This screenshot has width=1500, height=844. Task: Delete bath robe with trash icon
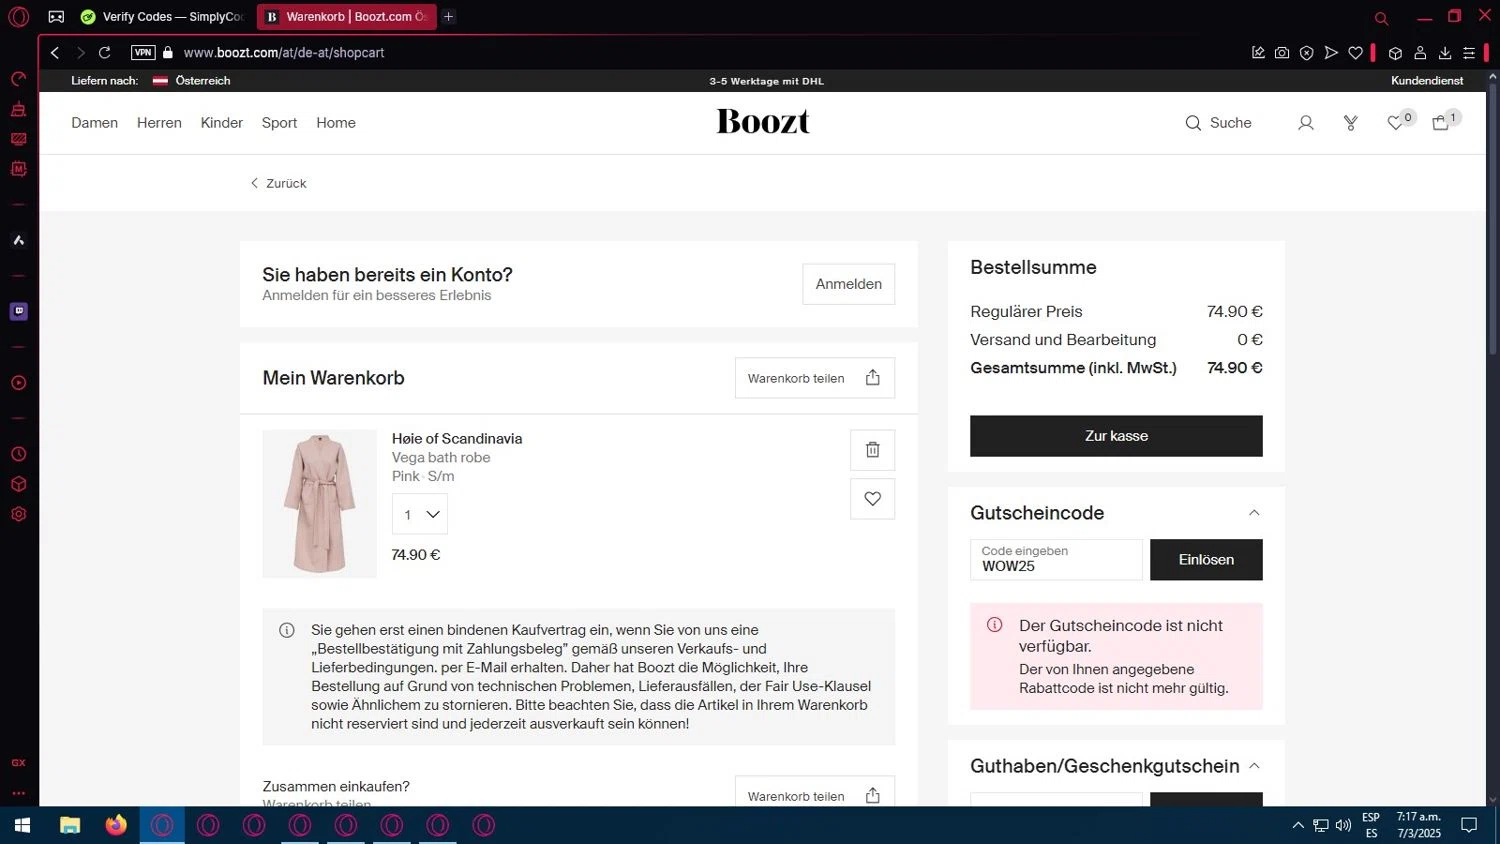872,450
